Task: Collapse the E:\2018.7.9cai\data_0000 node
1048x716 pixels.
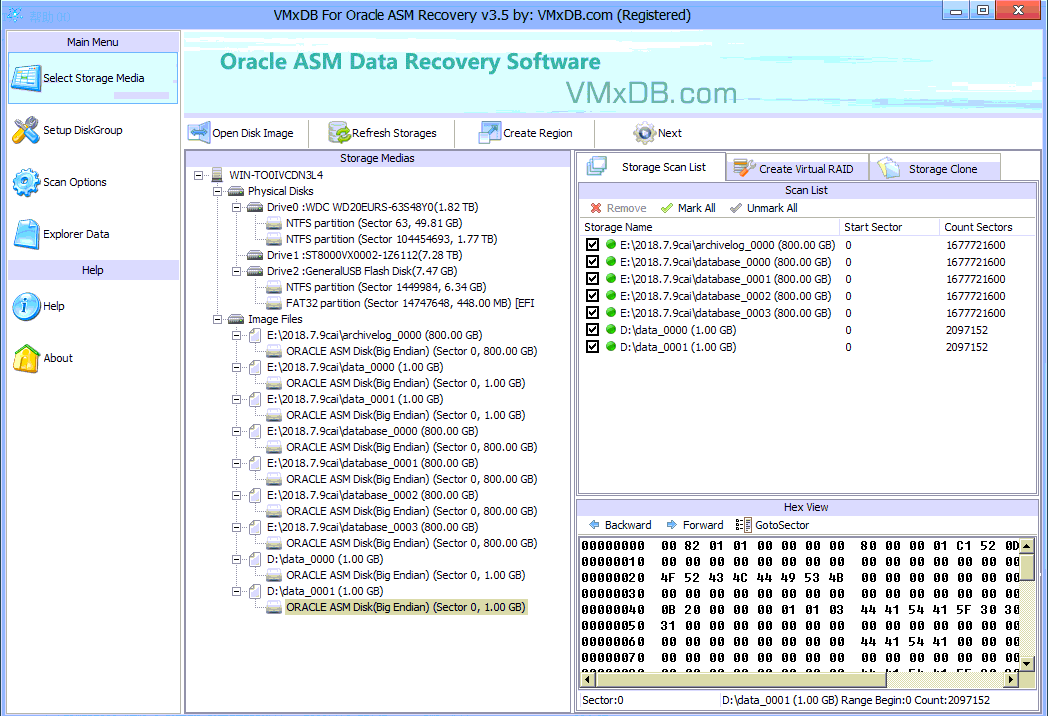Action: [x=236, y=367]
